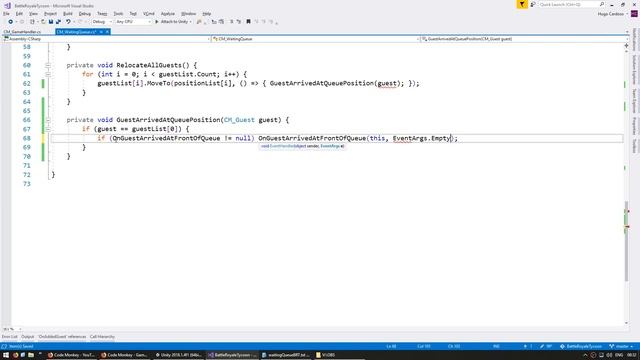Image resolution: width=640 pixels, height=360 pixels.
Task: Open the Call Hierarchy tab
Action: (102, 337)
